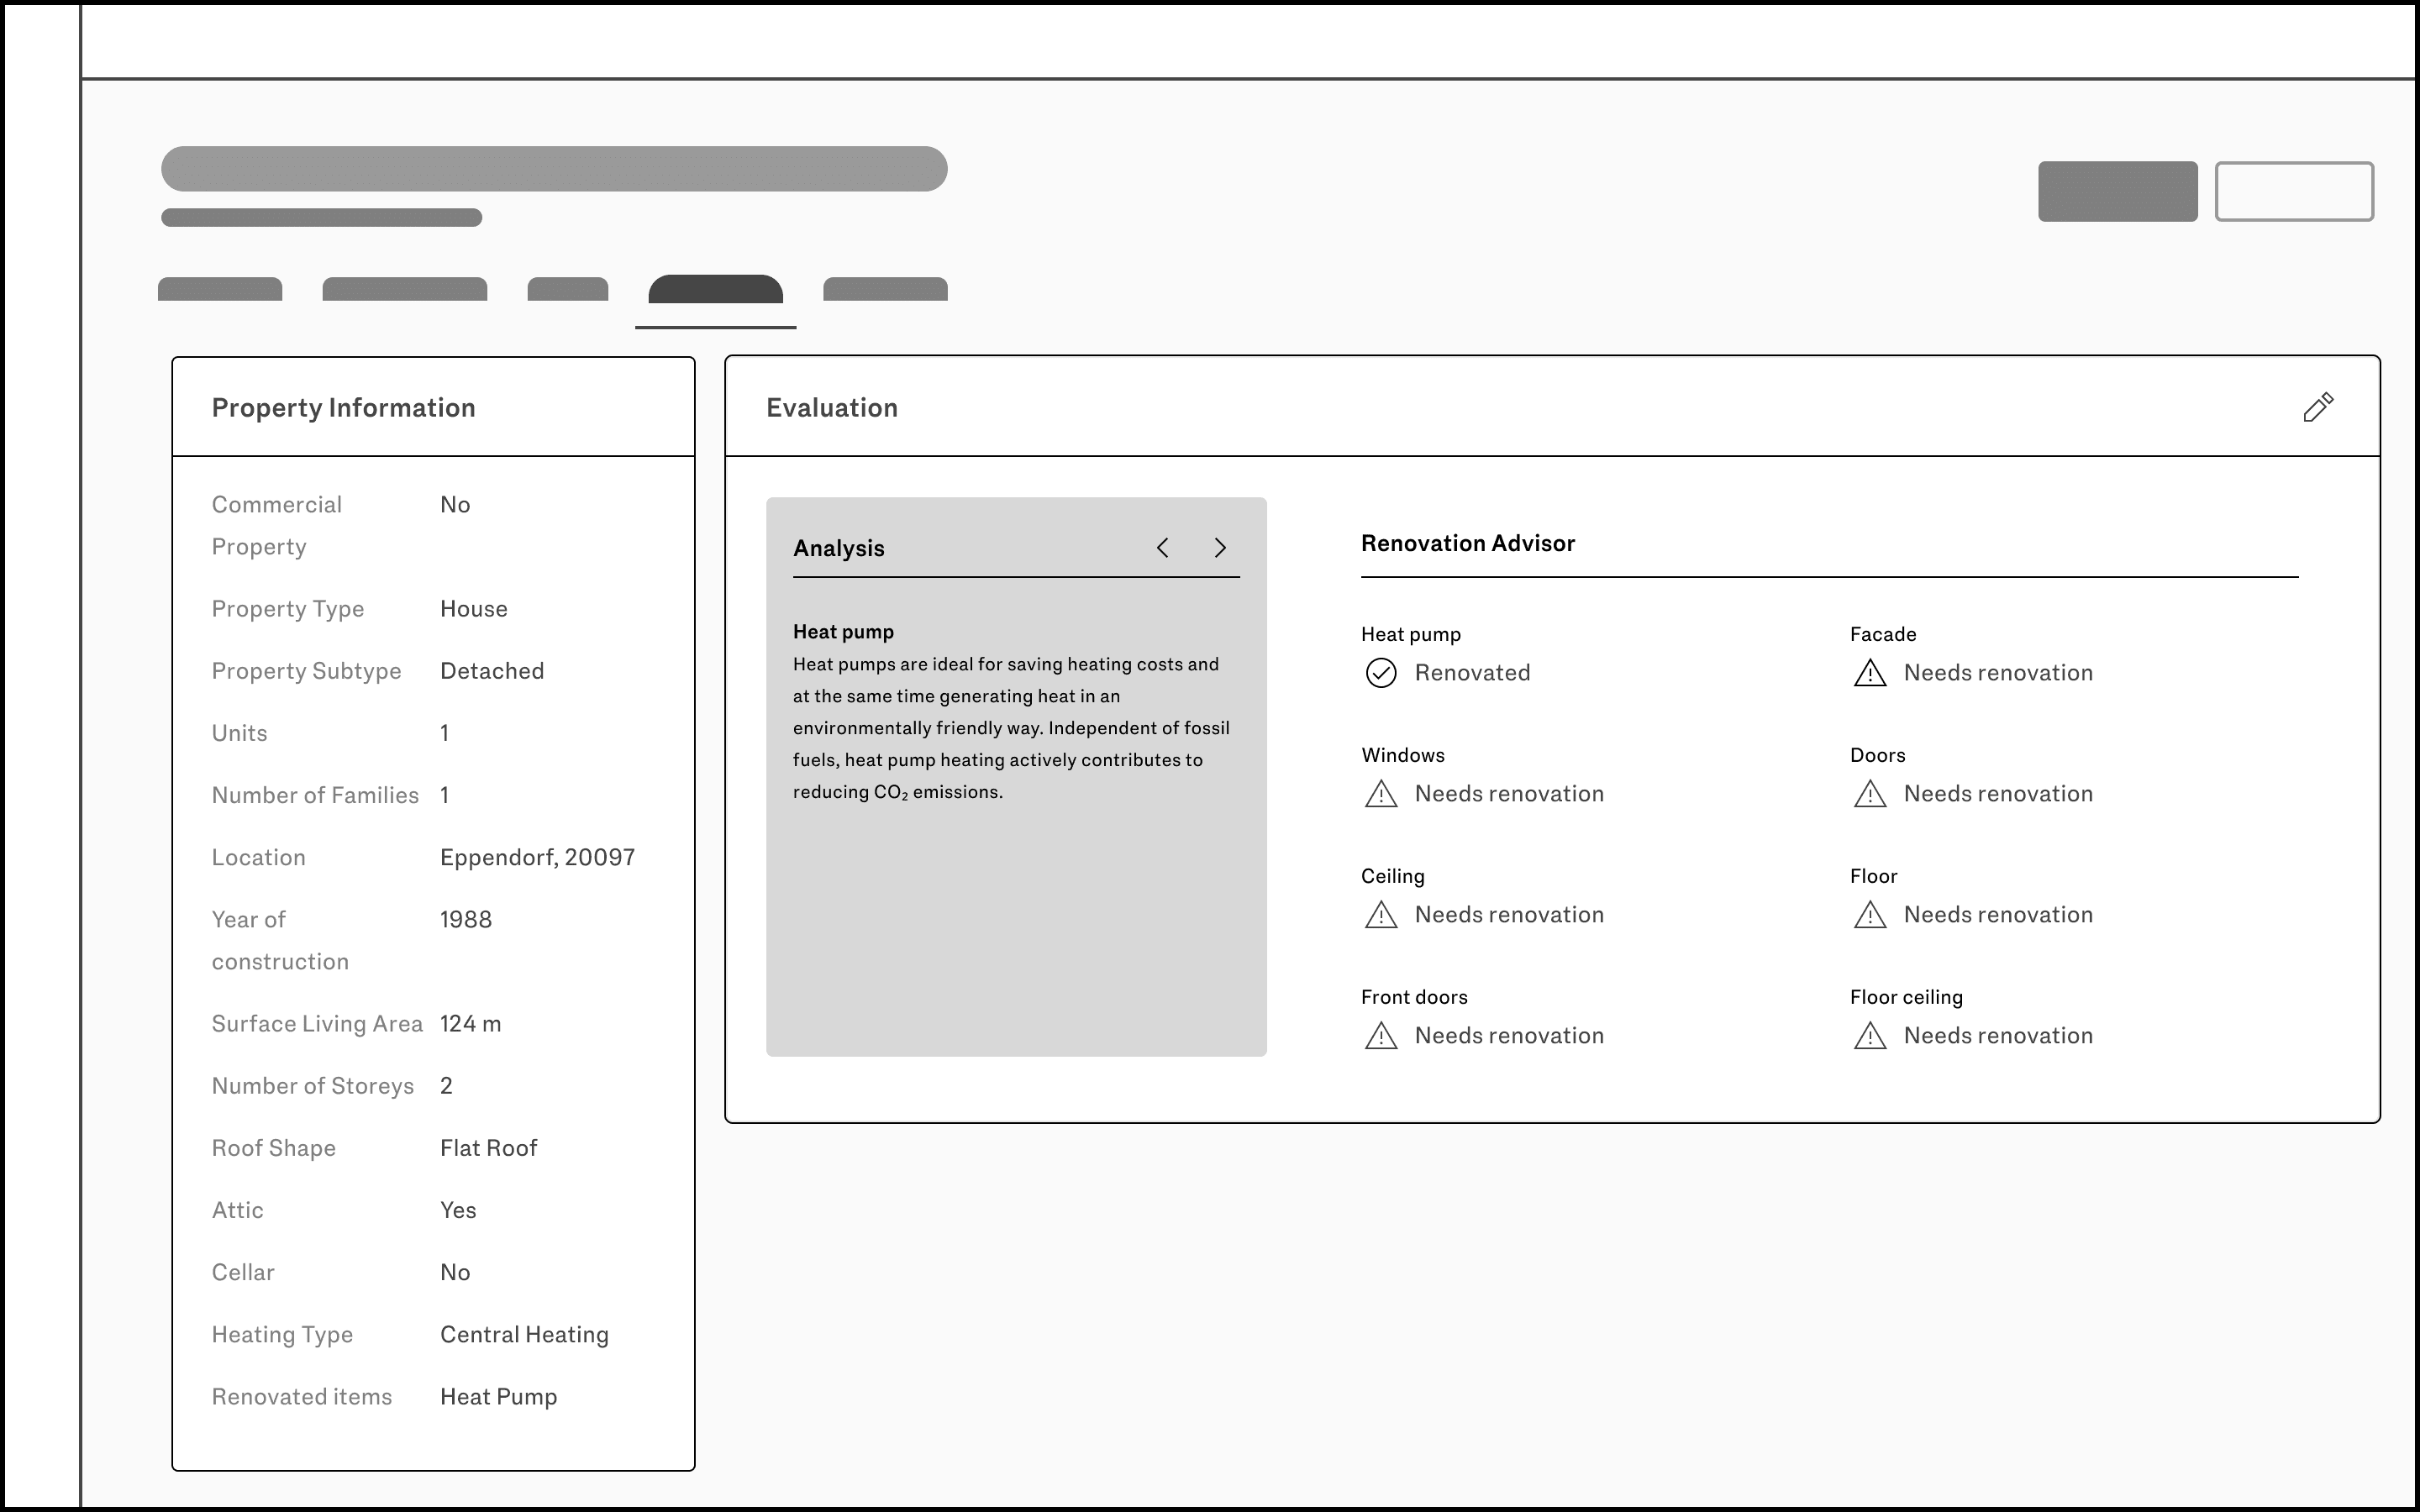
Task: Click Floor ceiling's Needs renovation status
Action: click(1998, 1036)
